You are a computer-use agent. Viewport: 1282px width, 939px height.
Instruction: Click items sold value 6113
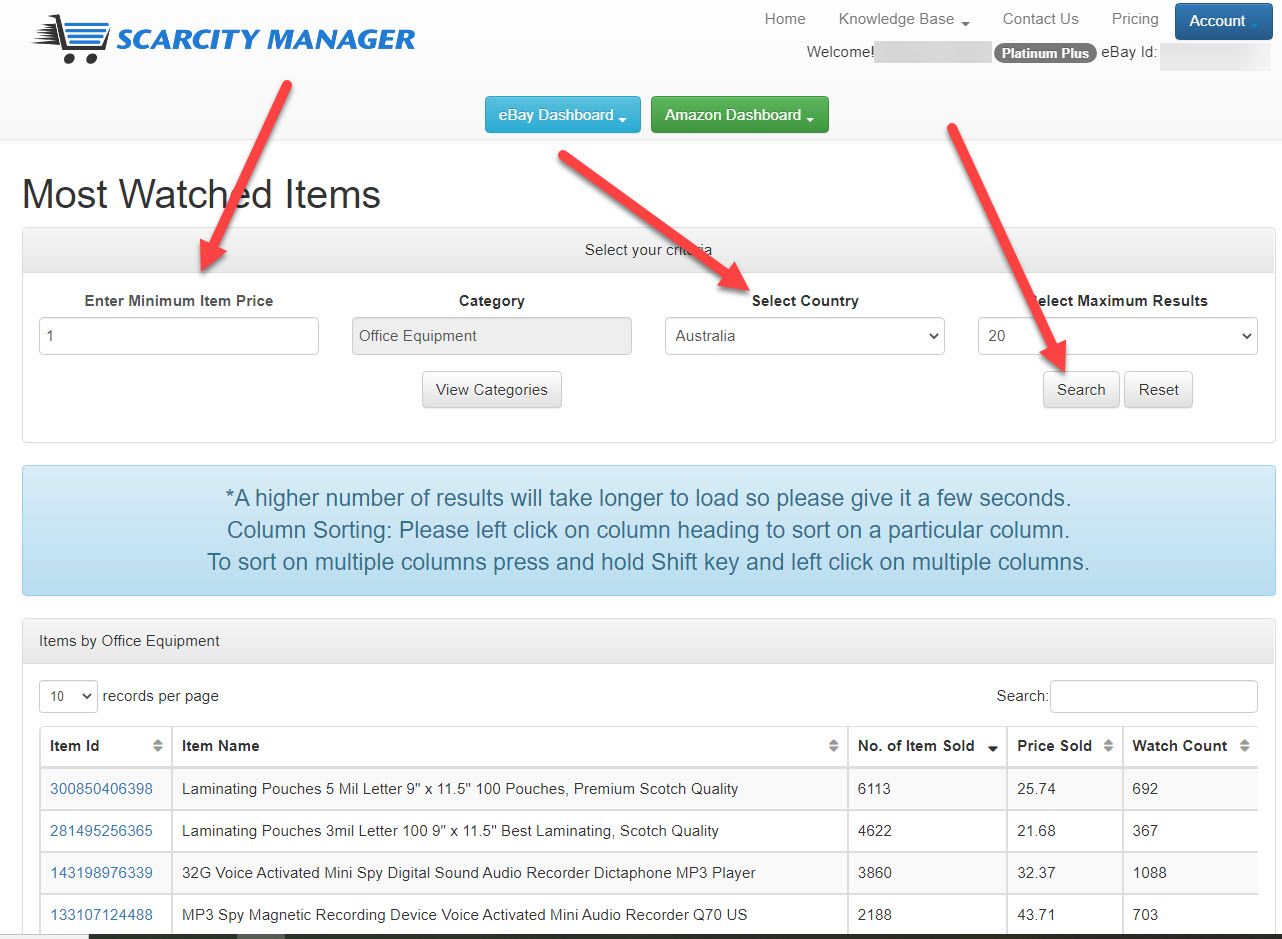pyautogui.click(x=875, y=789)
